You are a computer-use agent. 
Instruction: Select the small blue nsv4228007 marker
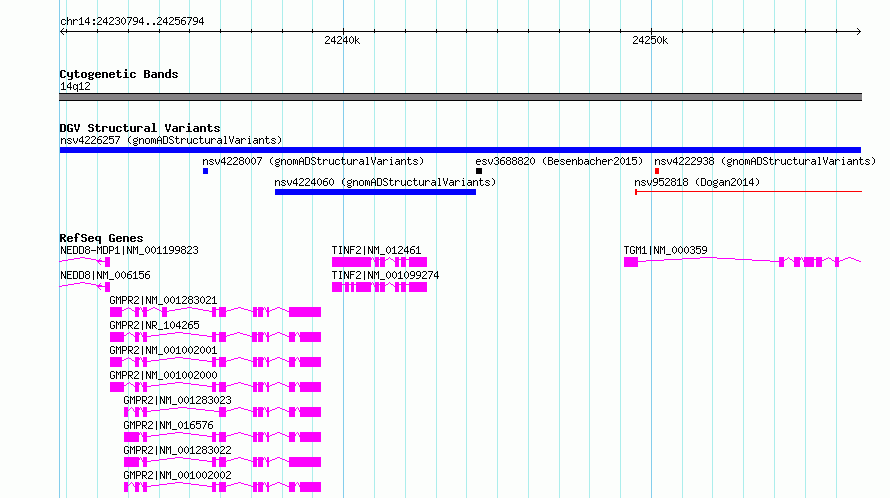point(205,171)
